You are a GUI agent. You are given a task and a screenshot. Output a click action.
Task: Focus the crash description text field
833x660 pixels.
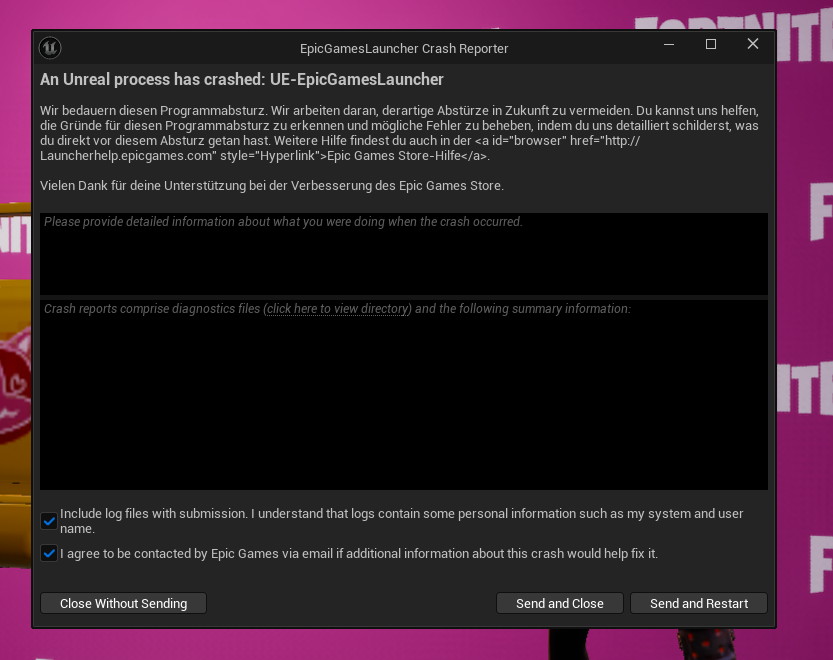point(404,253)
